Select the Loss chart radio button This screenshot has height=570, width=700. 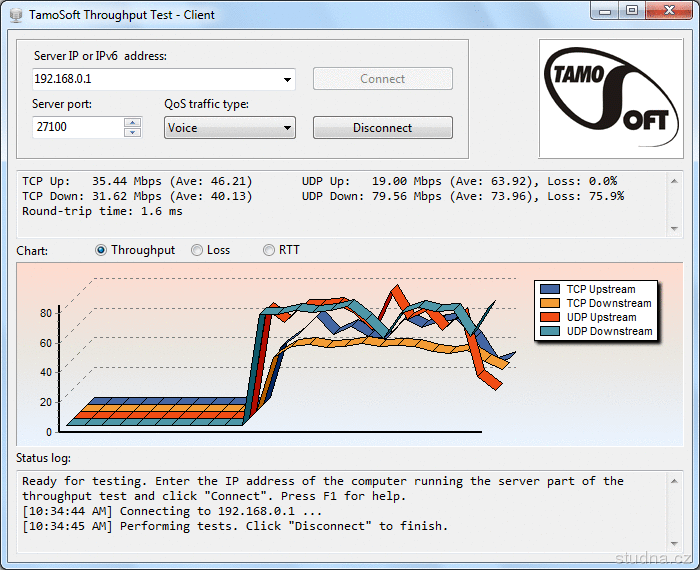click(197, 250)
